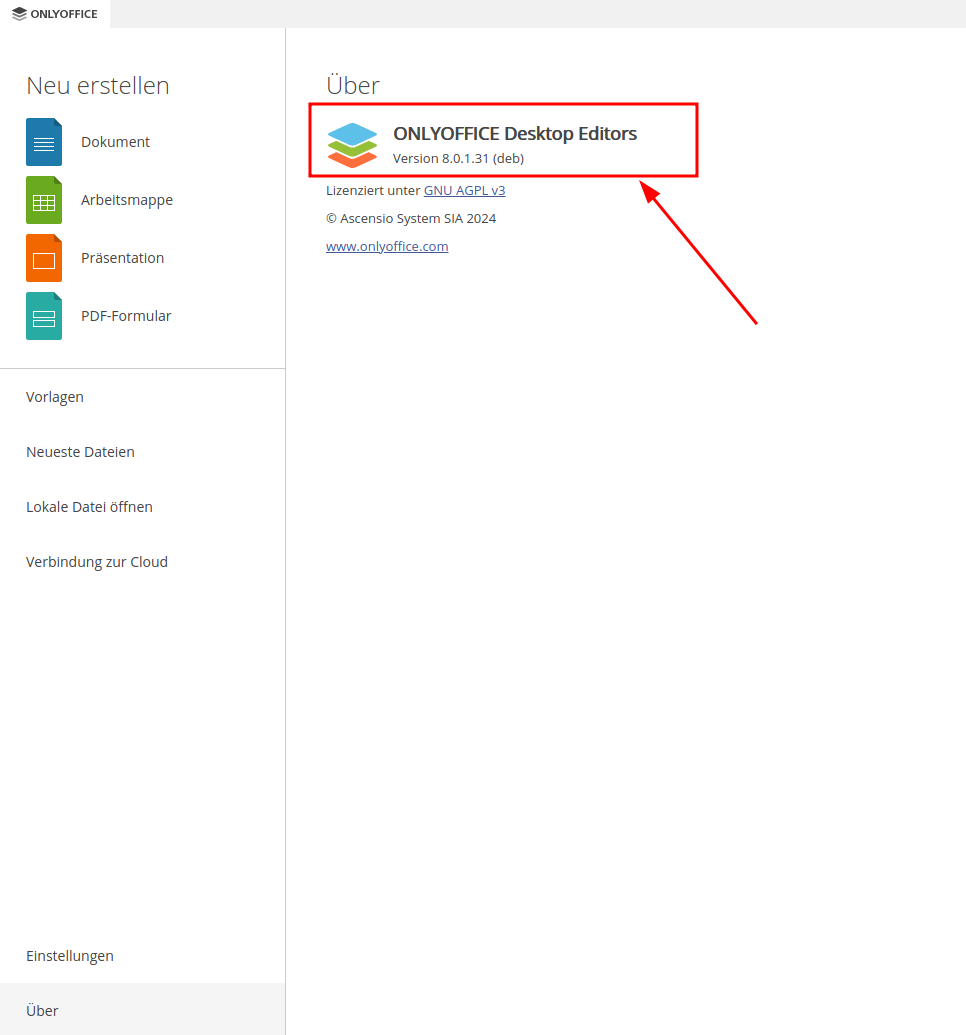
Task: Visit www.onlyoffice.com link
Action: tap(387, 246)
